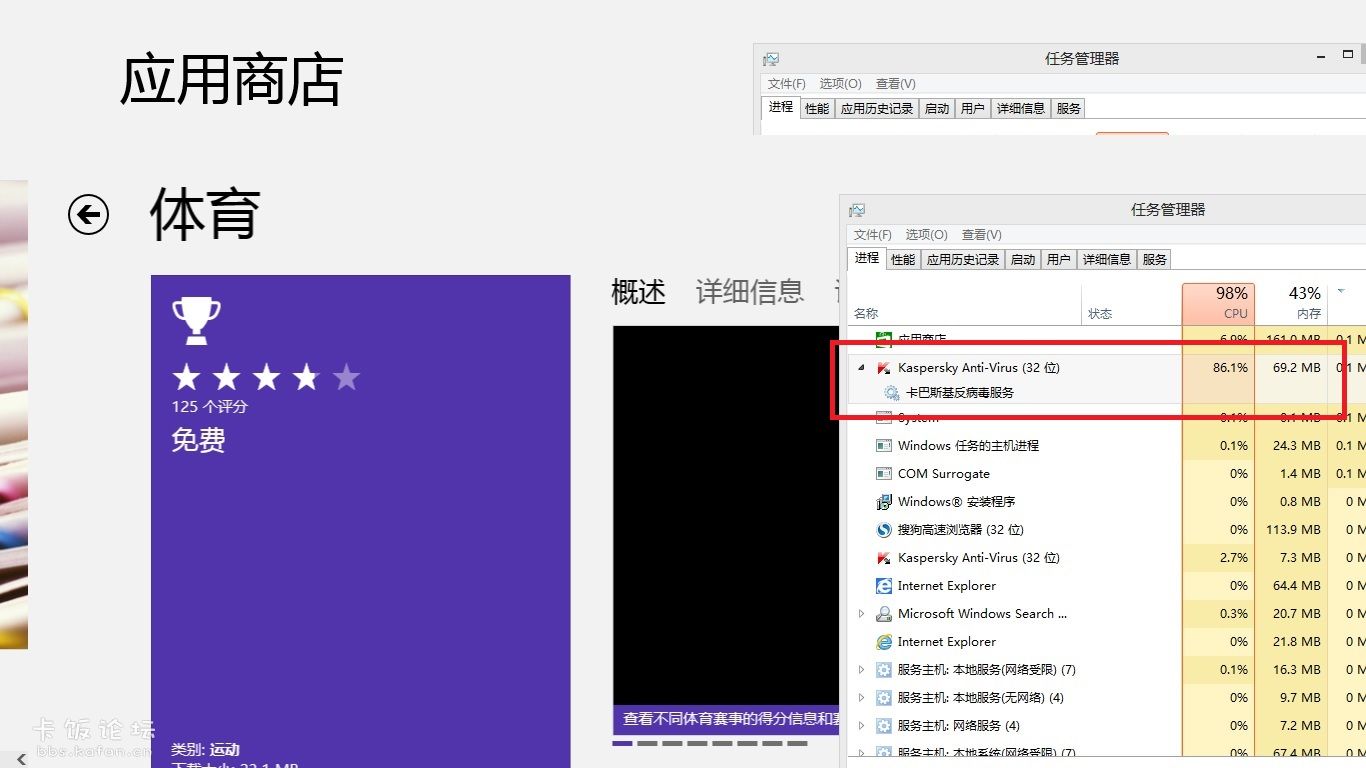1366x768 pixels.
Task: Open 文件(F) menu in the upper Task Manager
Action: pos(787,84)
